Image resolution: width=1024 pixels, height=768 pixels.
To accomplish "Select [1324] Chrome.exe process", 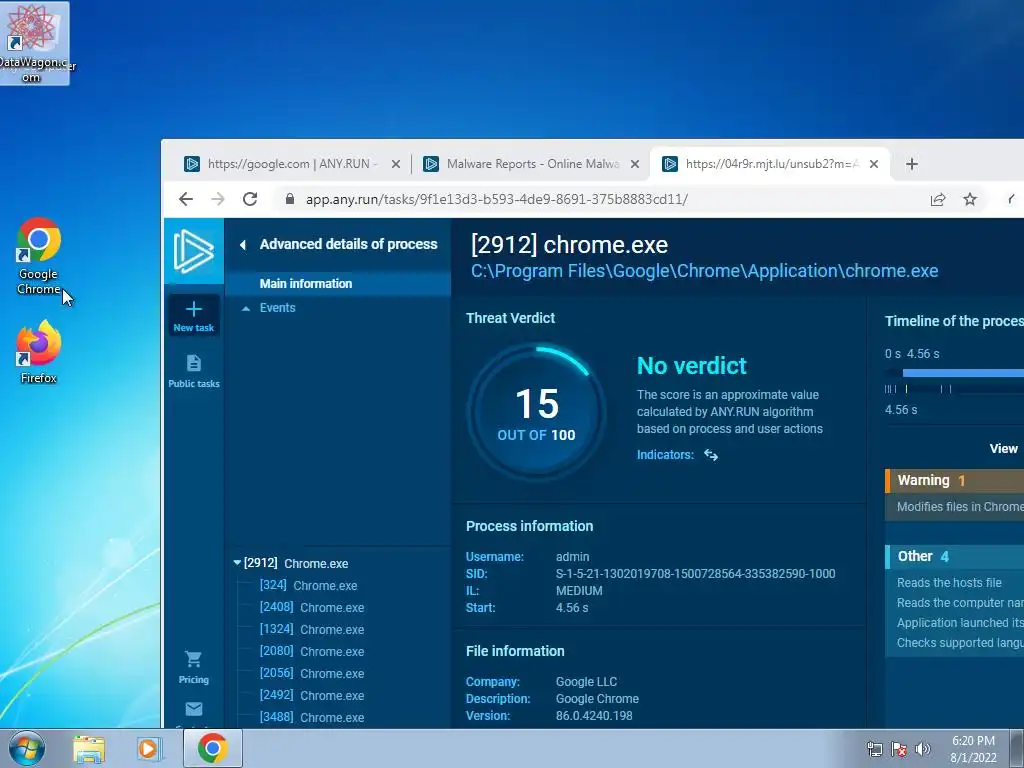I will pyautogui.click(x=312, y=630).
